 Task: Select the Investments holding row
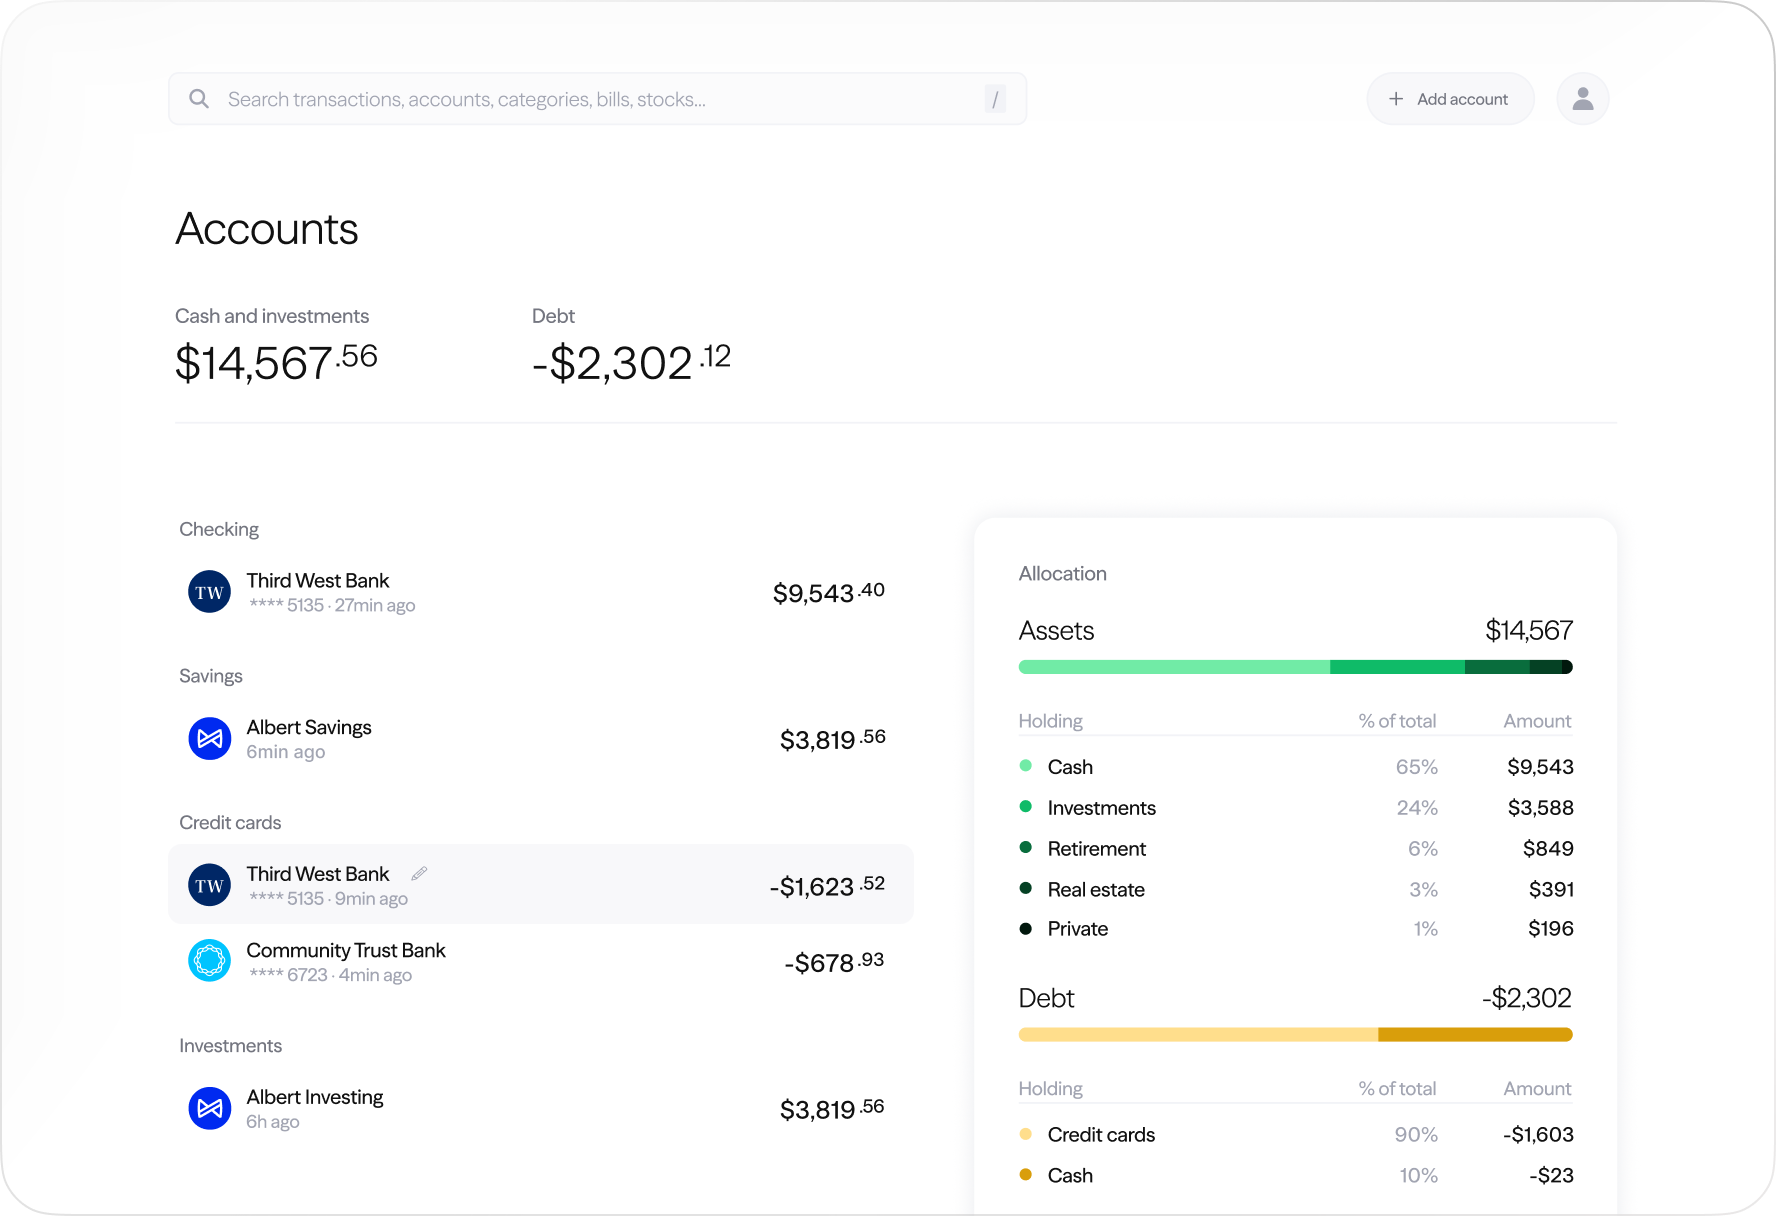click(1295, 808)
